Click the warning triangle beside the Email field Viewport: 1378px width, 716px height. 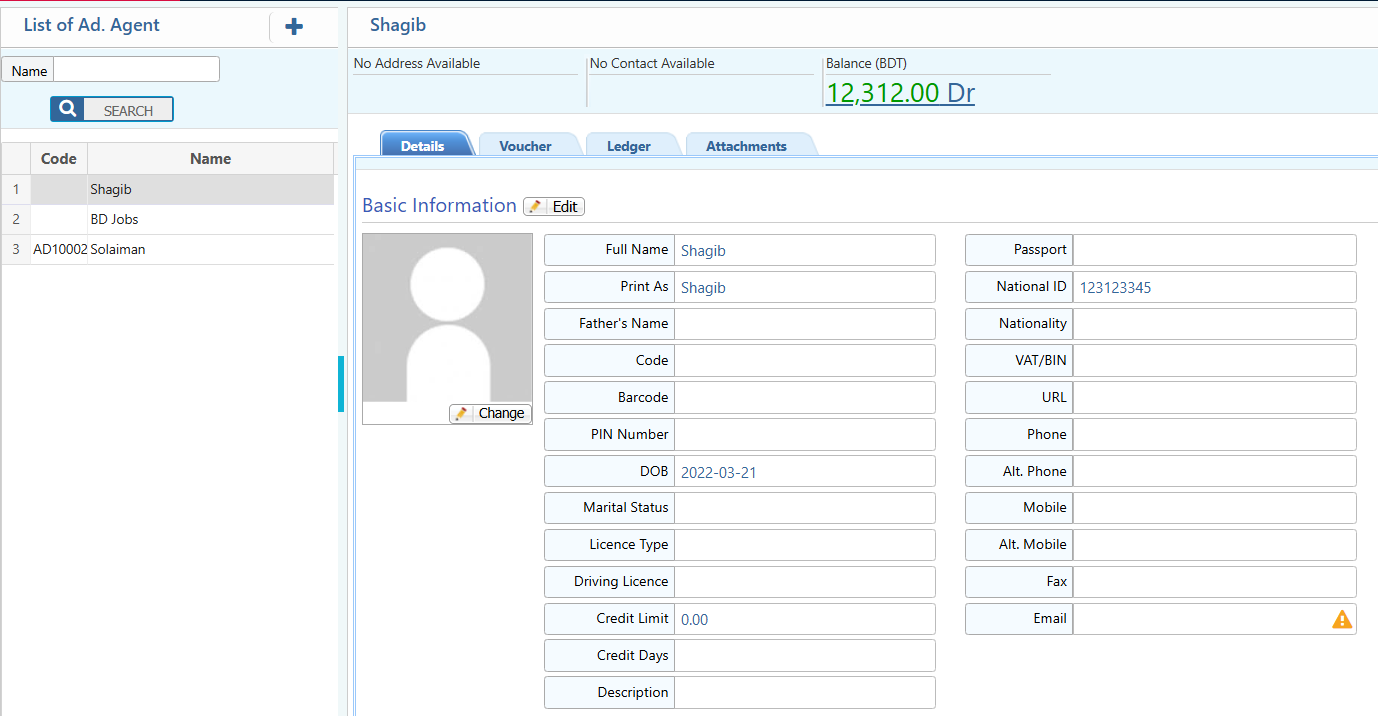click(x=1341, y=618)
